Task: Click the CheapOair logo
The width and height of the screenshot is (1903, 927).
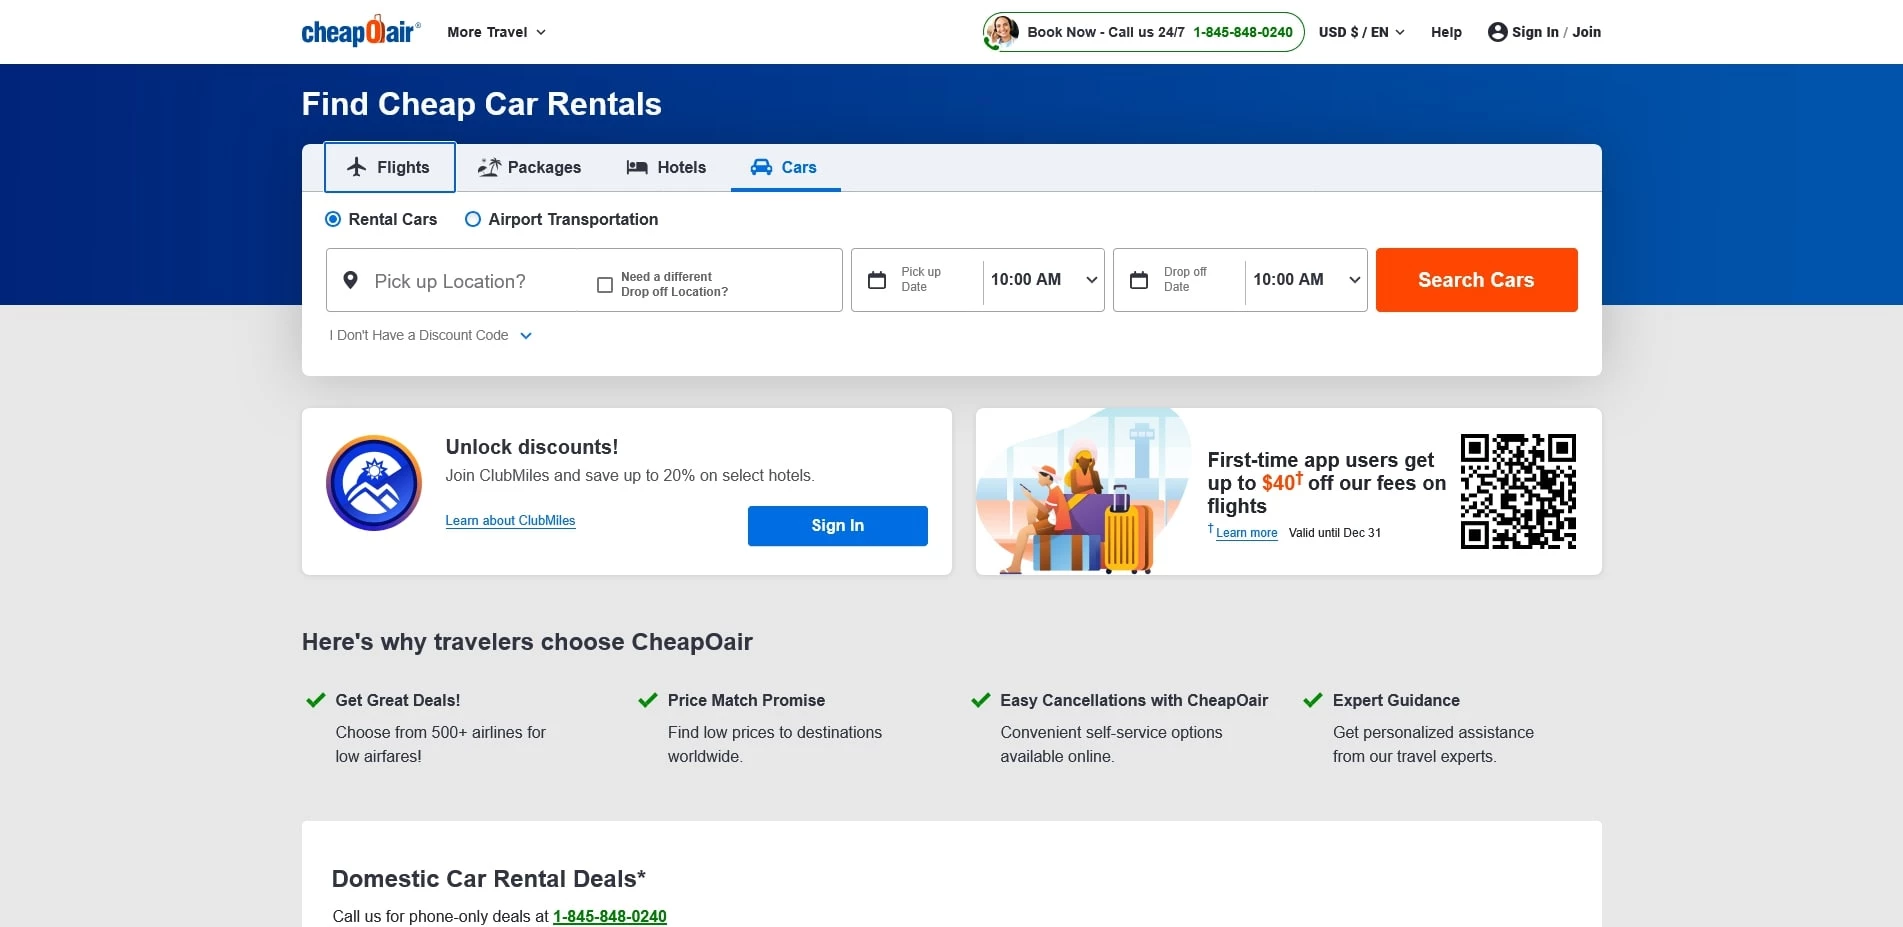Action: point(361,32)
